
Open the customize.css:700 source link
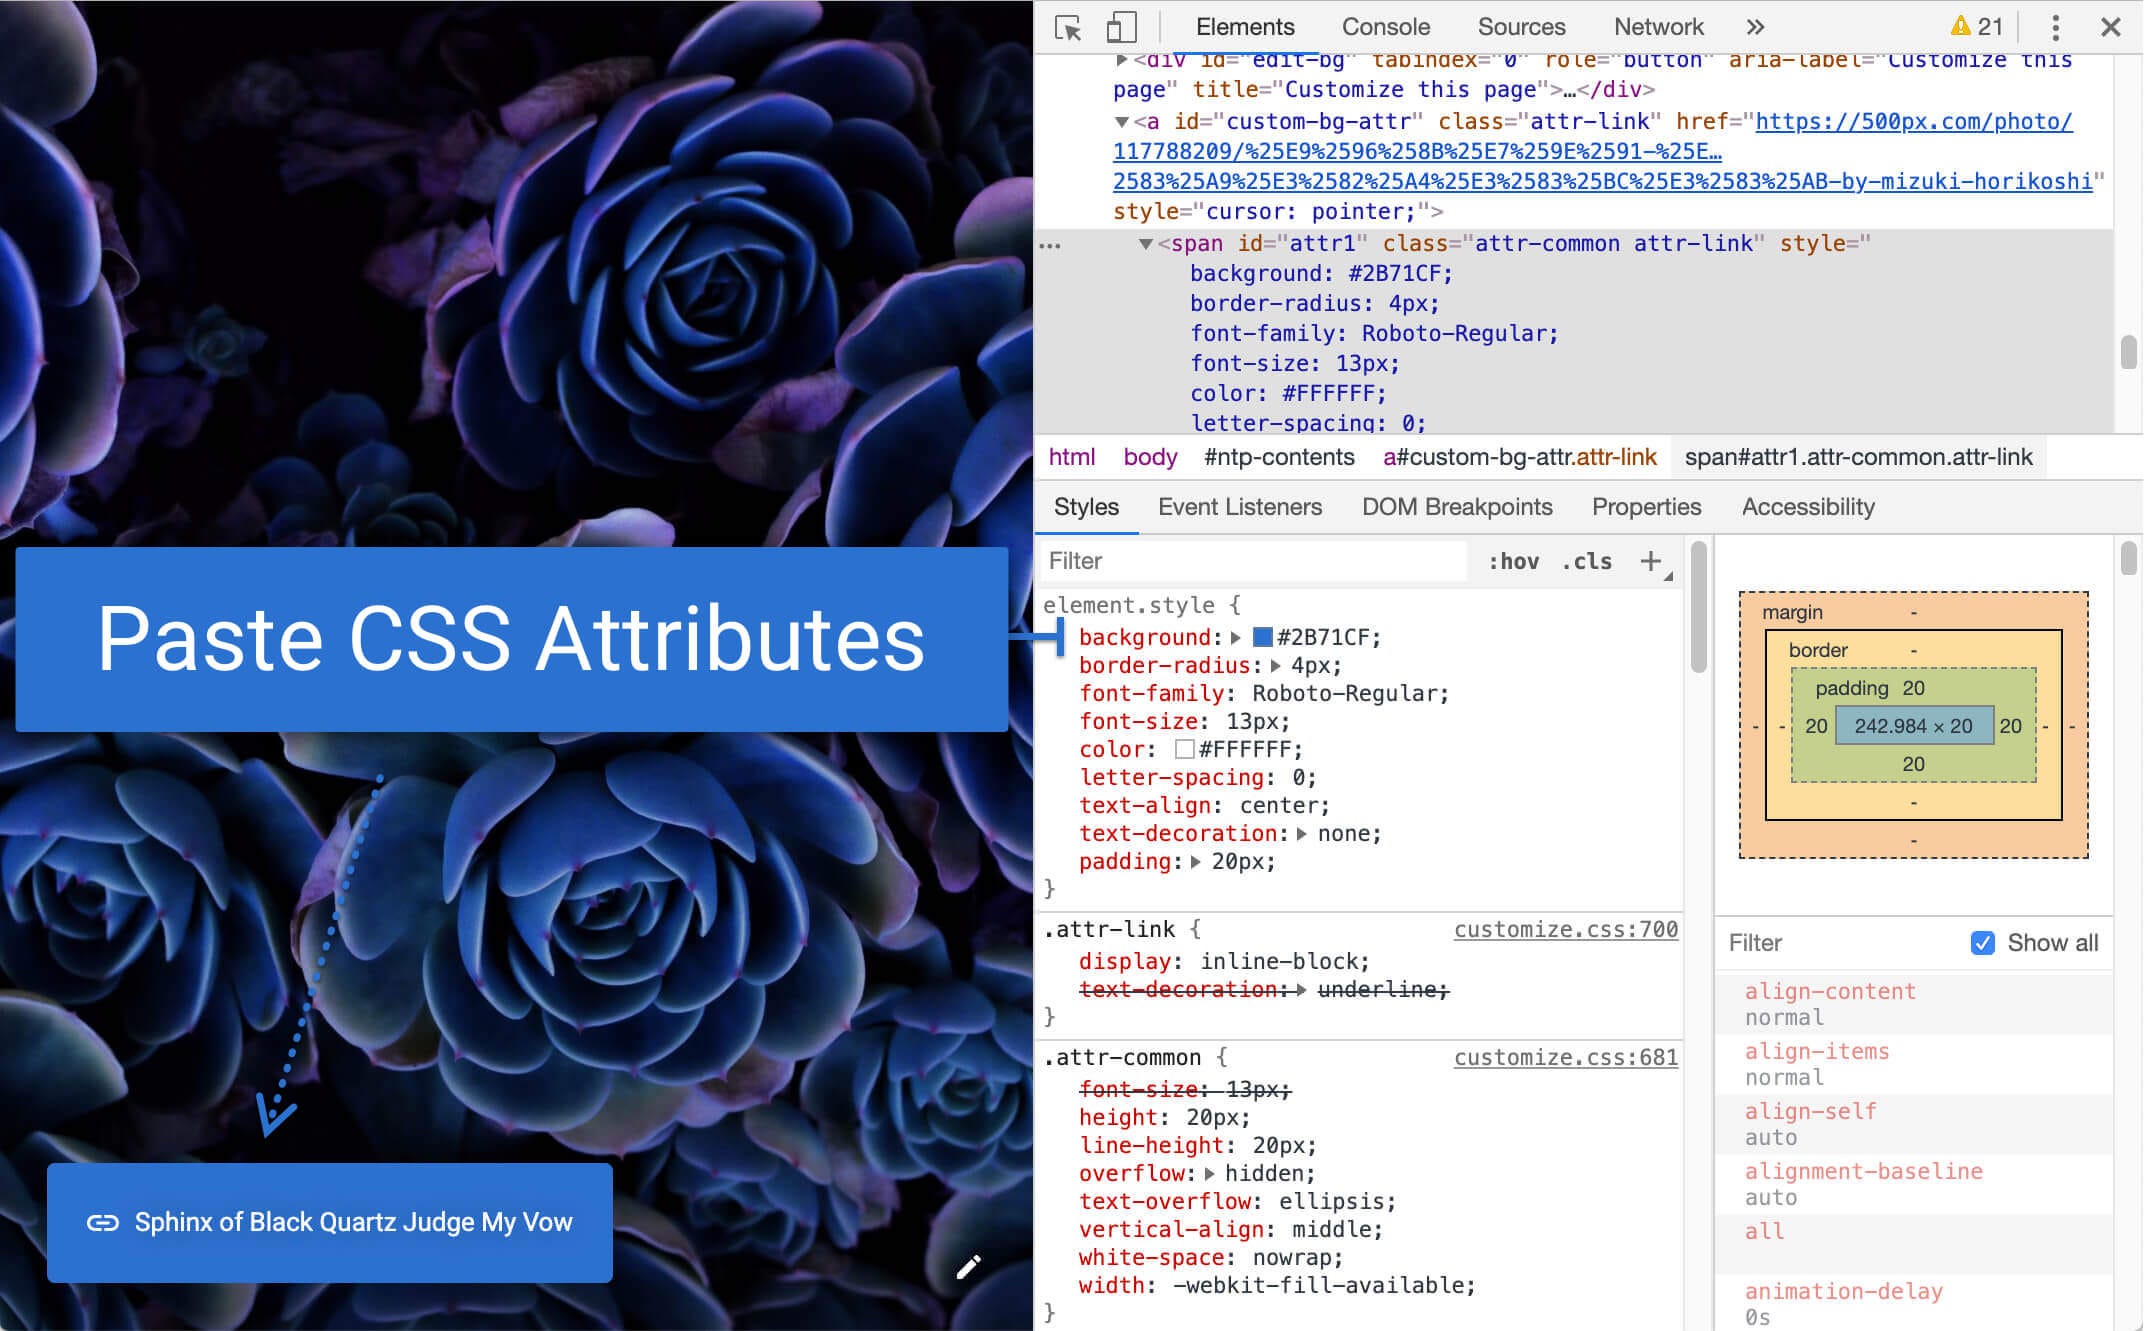tap(1565, 929)
